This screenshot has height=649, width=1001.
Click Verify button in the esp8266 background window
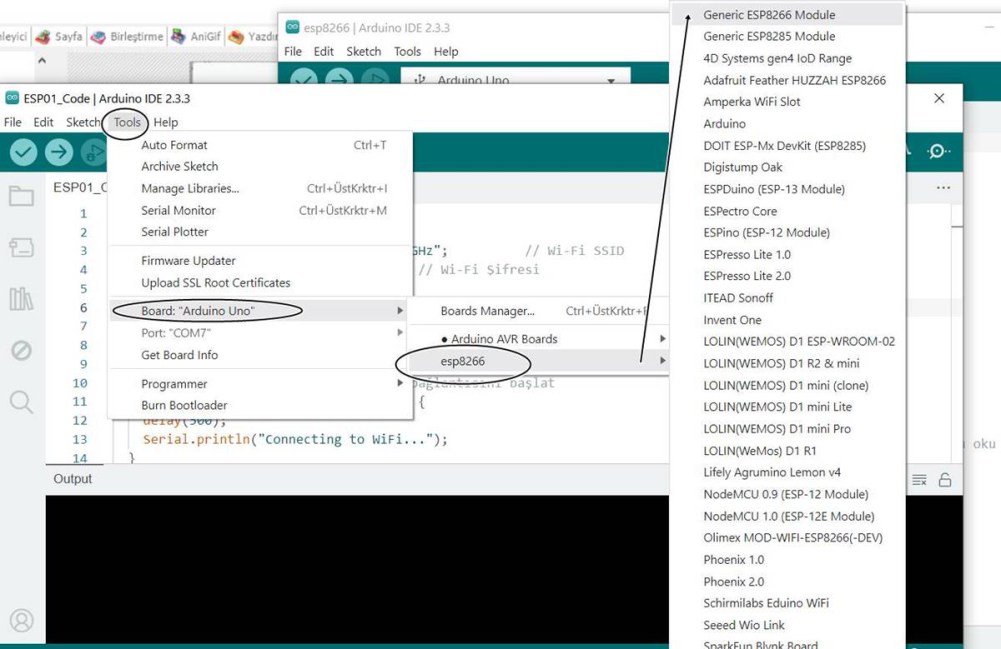[304, 78]
